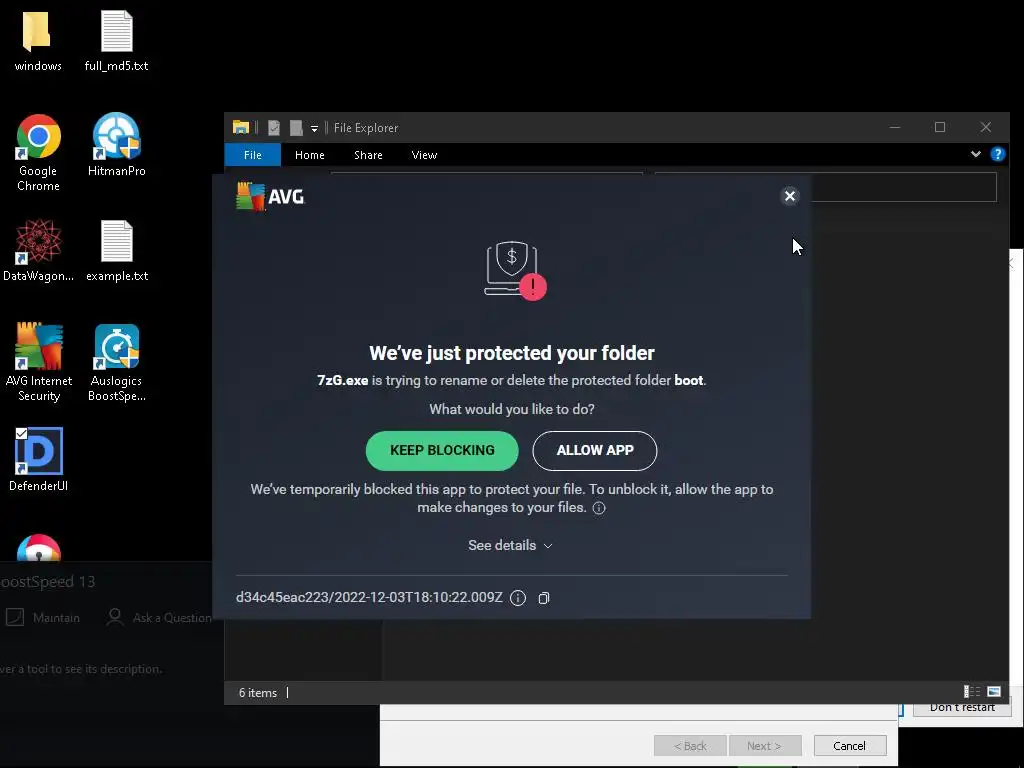Open example.txt file on desktop
Image resolution: width=1024 pixels, height=768 pixels.
click(117, 251)
